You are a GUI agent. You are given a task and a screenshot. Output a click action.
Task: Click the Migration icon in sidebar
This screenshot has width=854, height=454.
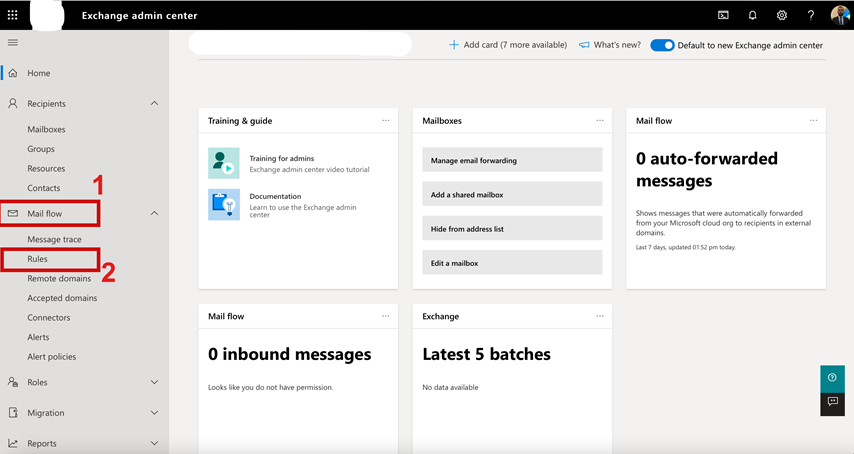(13, 413)
